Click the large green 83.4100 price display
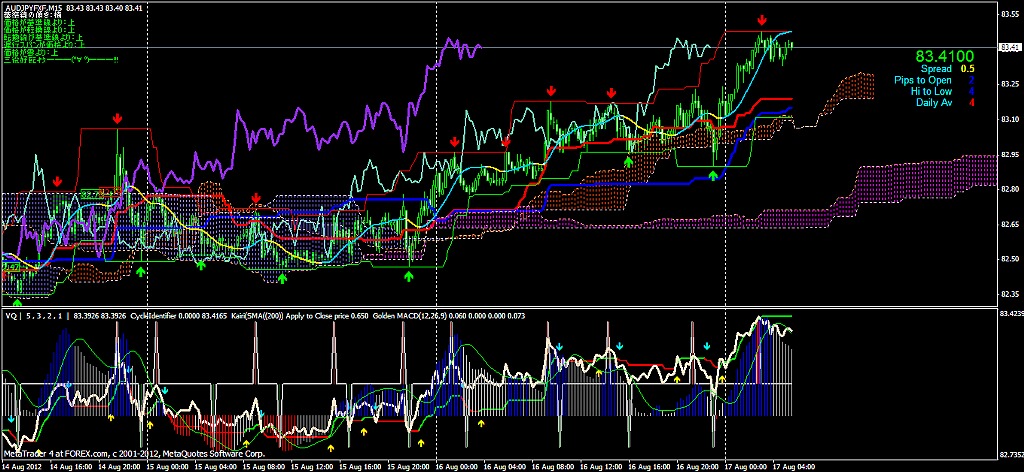Image resolution: width=1024 pixels, height=472 pixels. click(x=946, y=57)
